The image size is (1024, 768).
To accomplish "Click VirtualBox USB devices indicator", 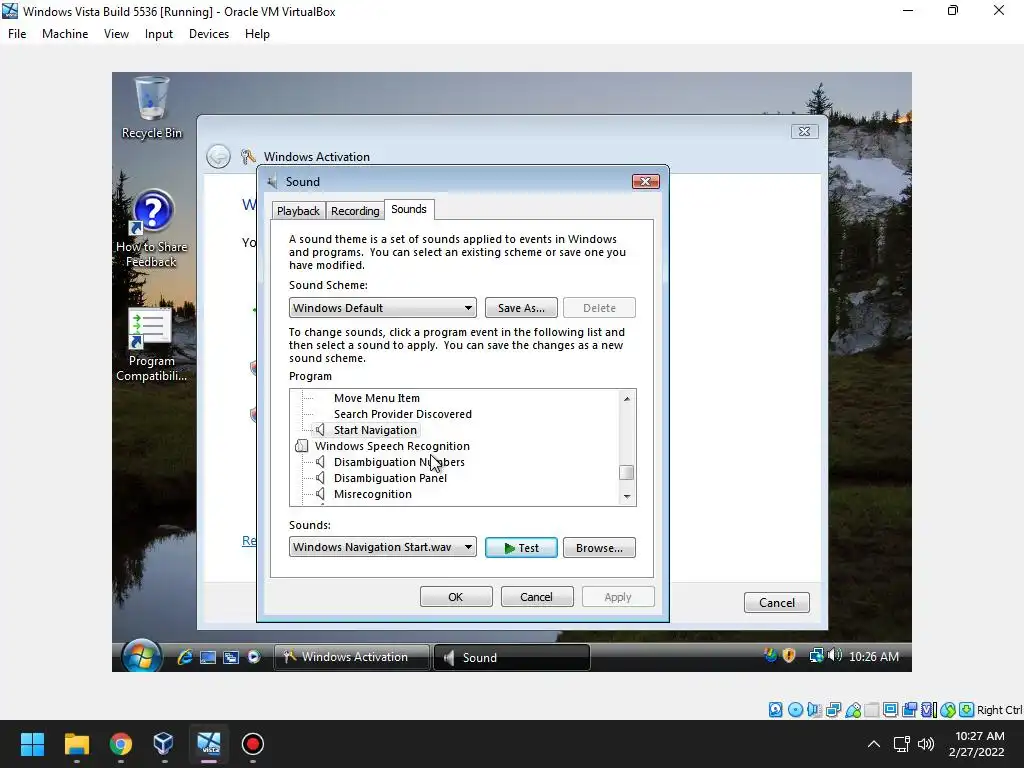I will [852, 710].
